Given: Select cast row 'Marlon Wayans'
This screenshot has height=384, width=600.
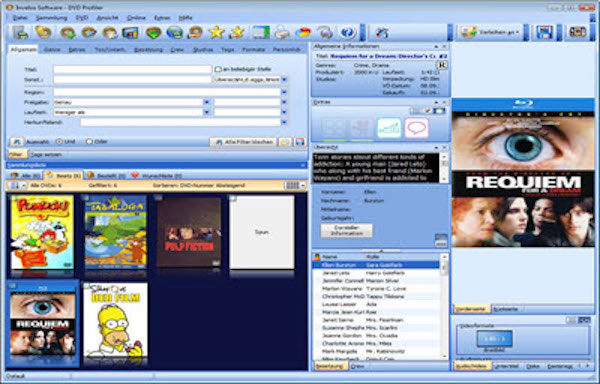Looking at the screenshot, I should (x=377, y=288).
